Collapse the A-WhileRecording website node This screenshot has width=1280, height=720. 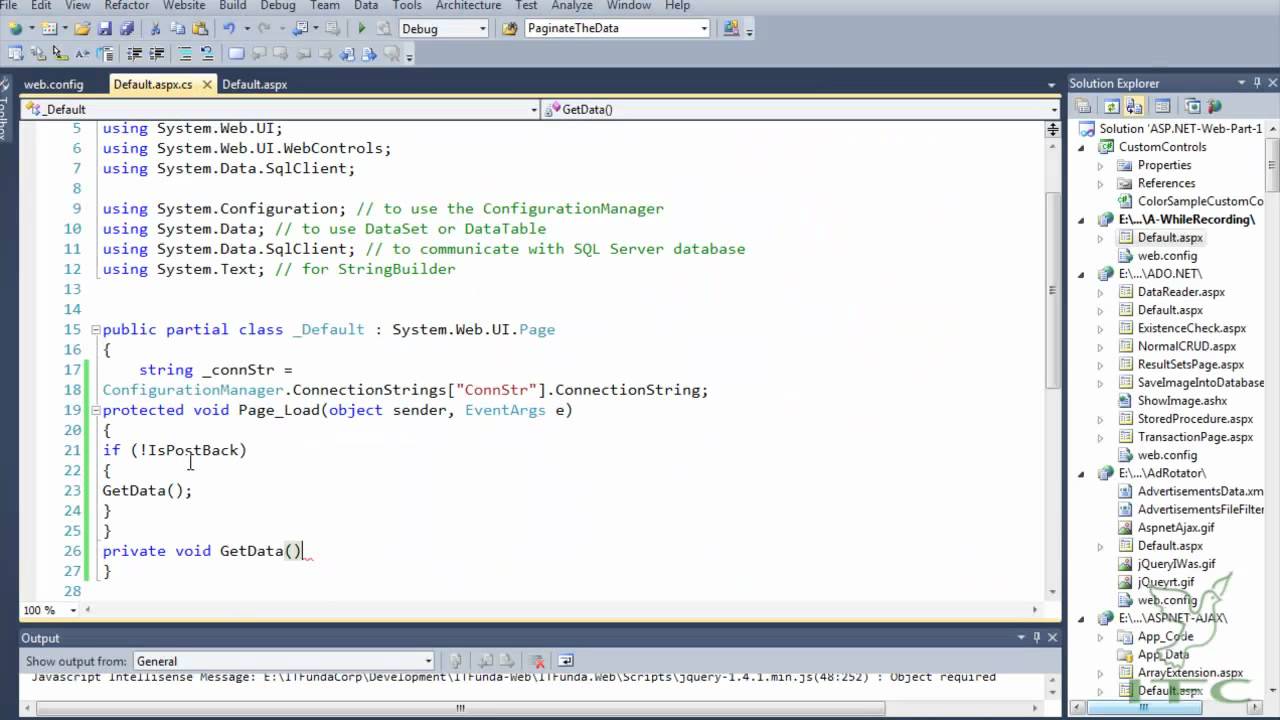1082,219
